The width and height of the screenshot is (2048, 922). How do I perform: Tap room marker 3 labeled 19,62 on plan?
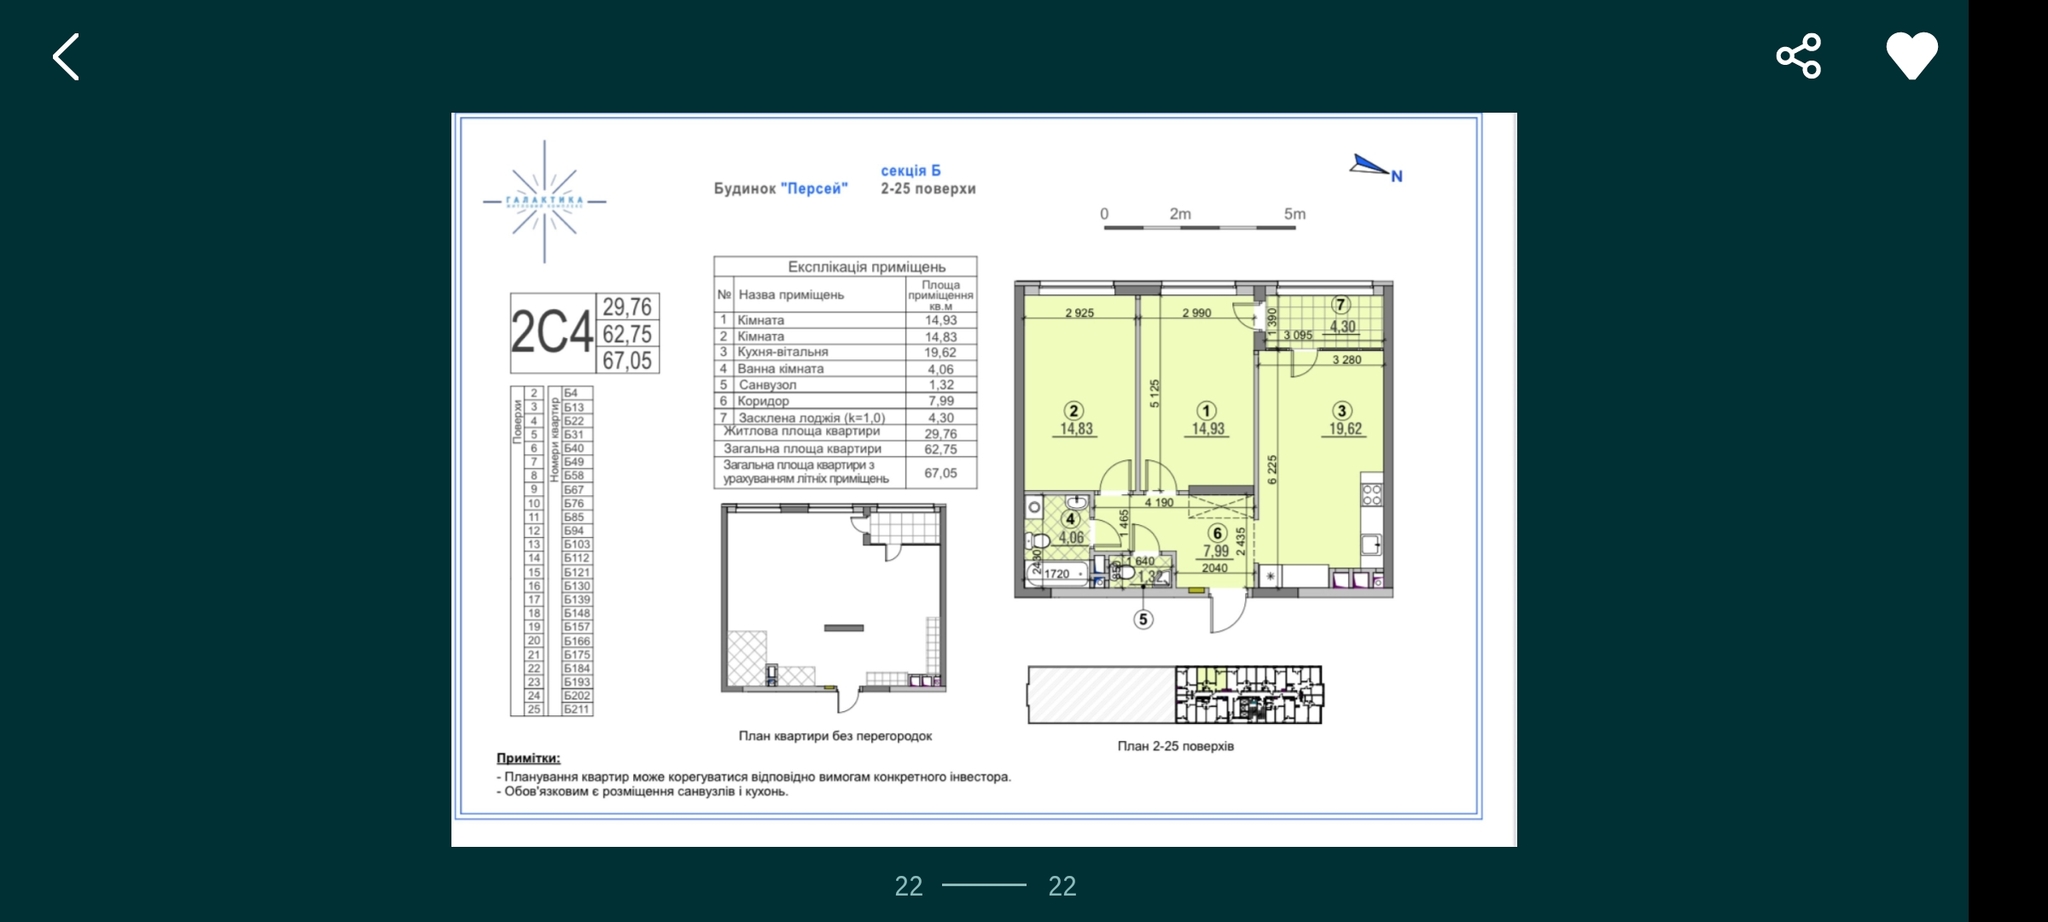[x=1342, y=411]
